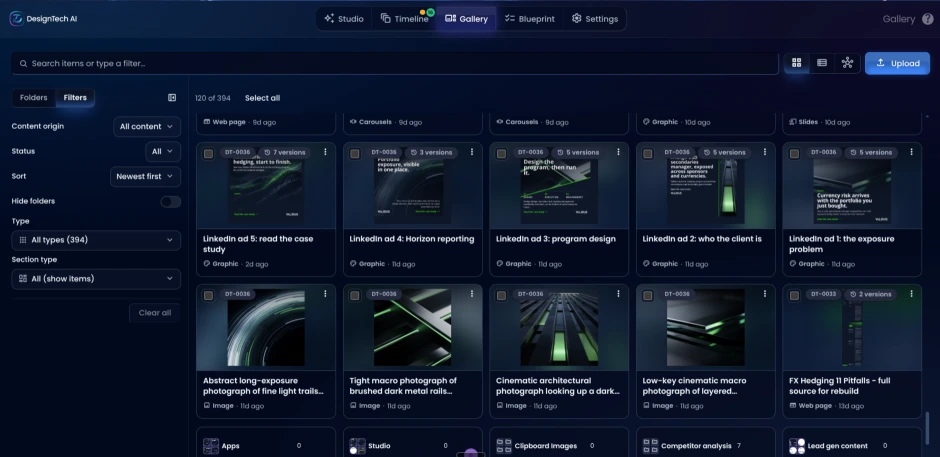Image resolution: width=940 pixels, height=457 pixels.
Task: Check the Abstract long-exposure image checkbox
Action: click(208, 296)
